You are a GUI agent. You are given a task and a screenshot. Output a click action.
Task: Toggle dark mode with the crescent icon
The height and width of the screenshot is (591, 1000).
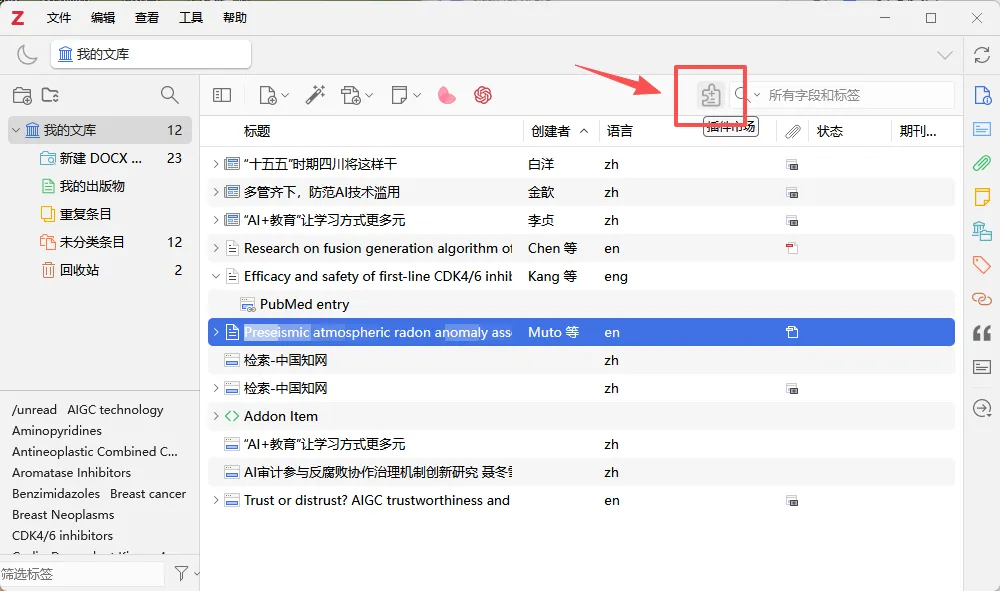(28, 55)
